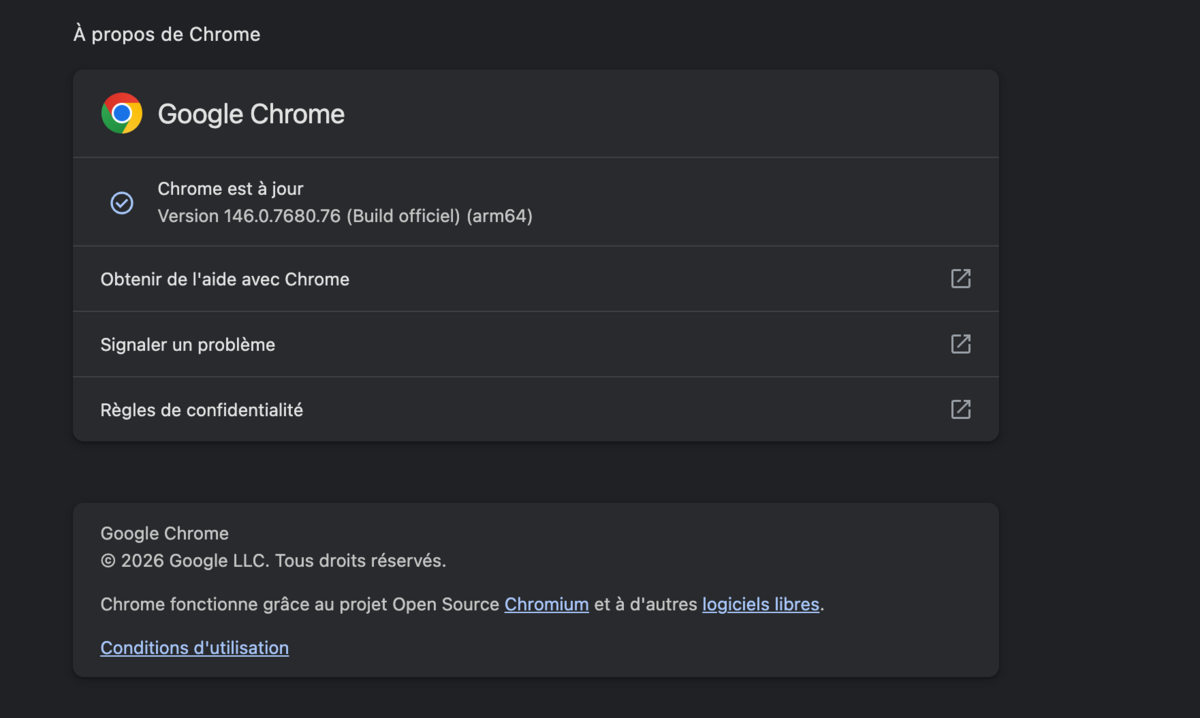Click the Google Chrome logo icon

[x=121, y=113]
